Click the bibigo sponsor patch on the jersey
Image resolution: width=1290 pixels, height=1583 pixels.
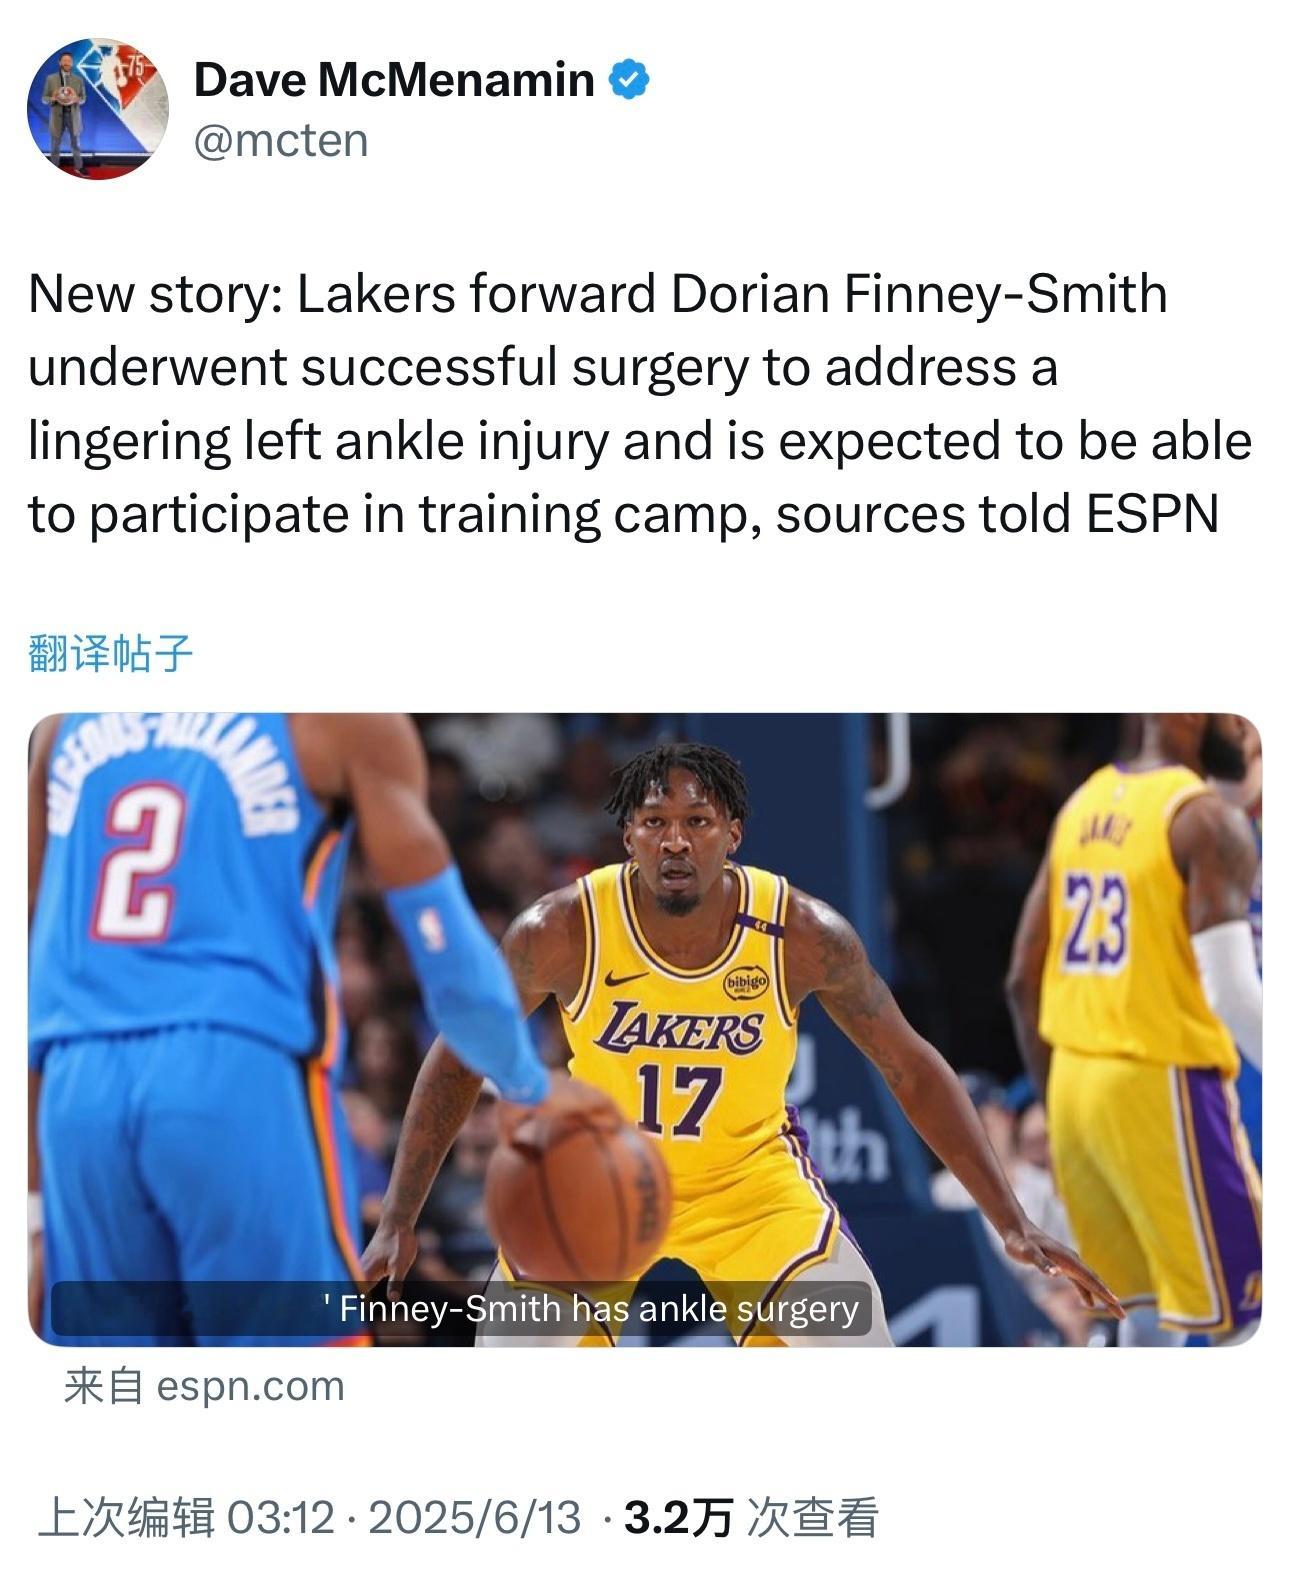coord(746,982)
